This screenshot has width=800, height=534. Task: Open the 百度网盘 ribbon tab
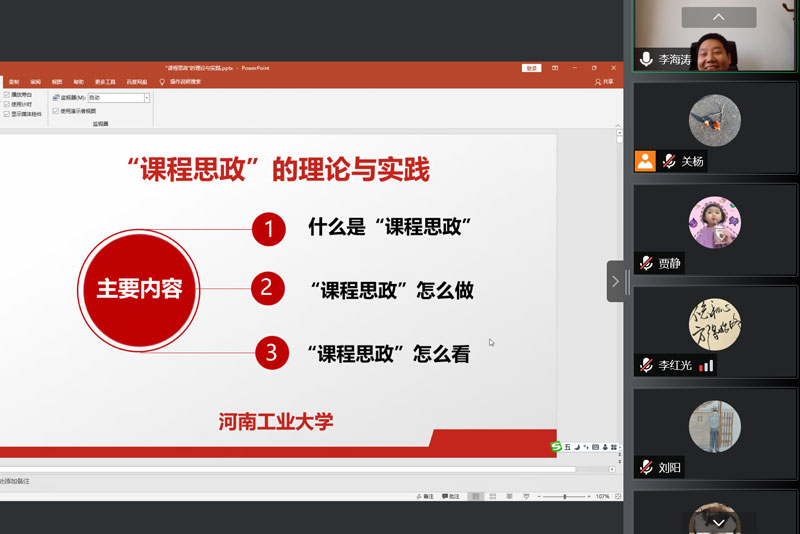click(x=137, y=82)
